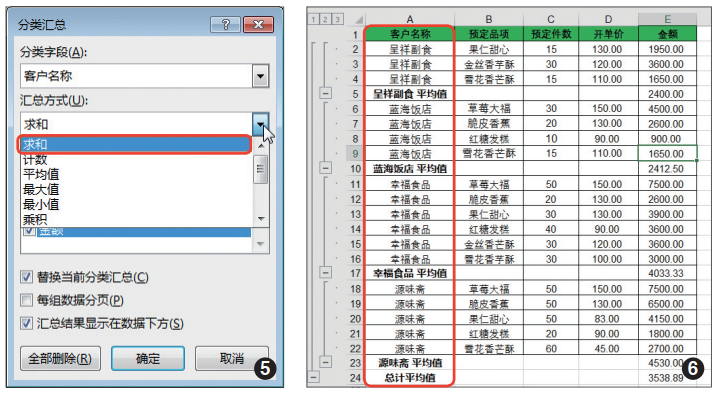Switch to outline level 3
This screenshot has width=719, height=397.
point(337,19)
